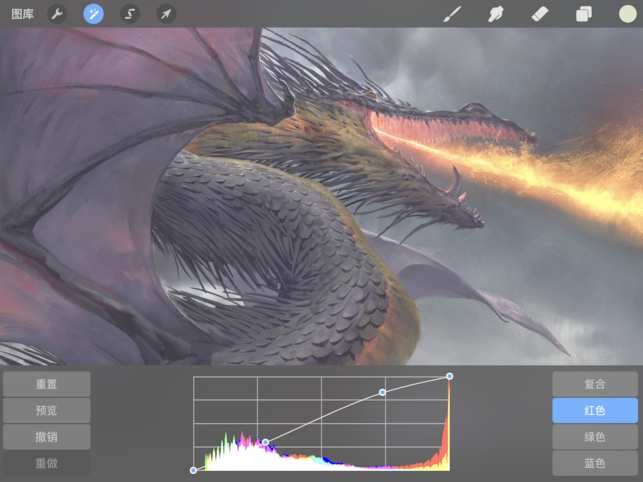Select the 蓝色 blue channel
This screenshot has height=482, width=643.
(595, 463)
